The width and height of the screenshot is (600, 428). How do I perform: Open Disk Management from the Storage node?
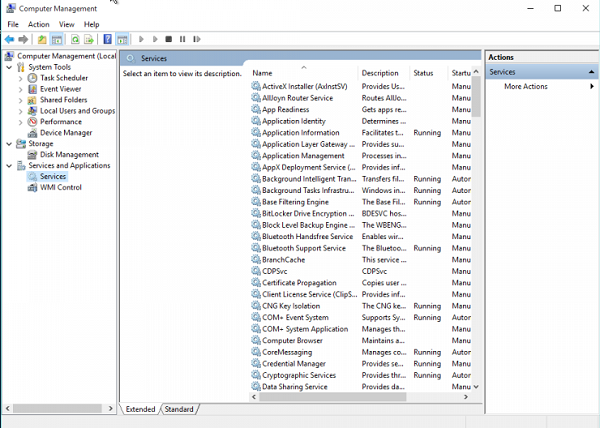(x=69, y=155)
